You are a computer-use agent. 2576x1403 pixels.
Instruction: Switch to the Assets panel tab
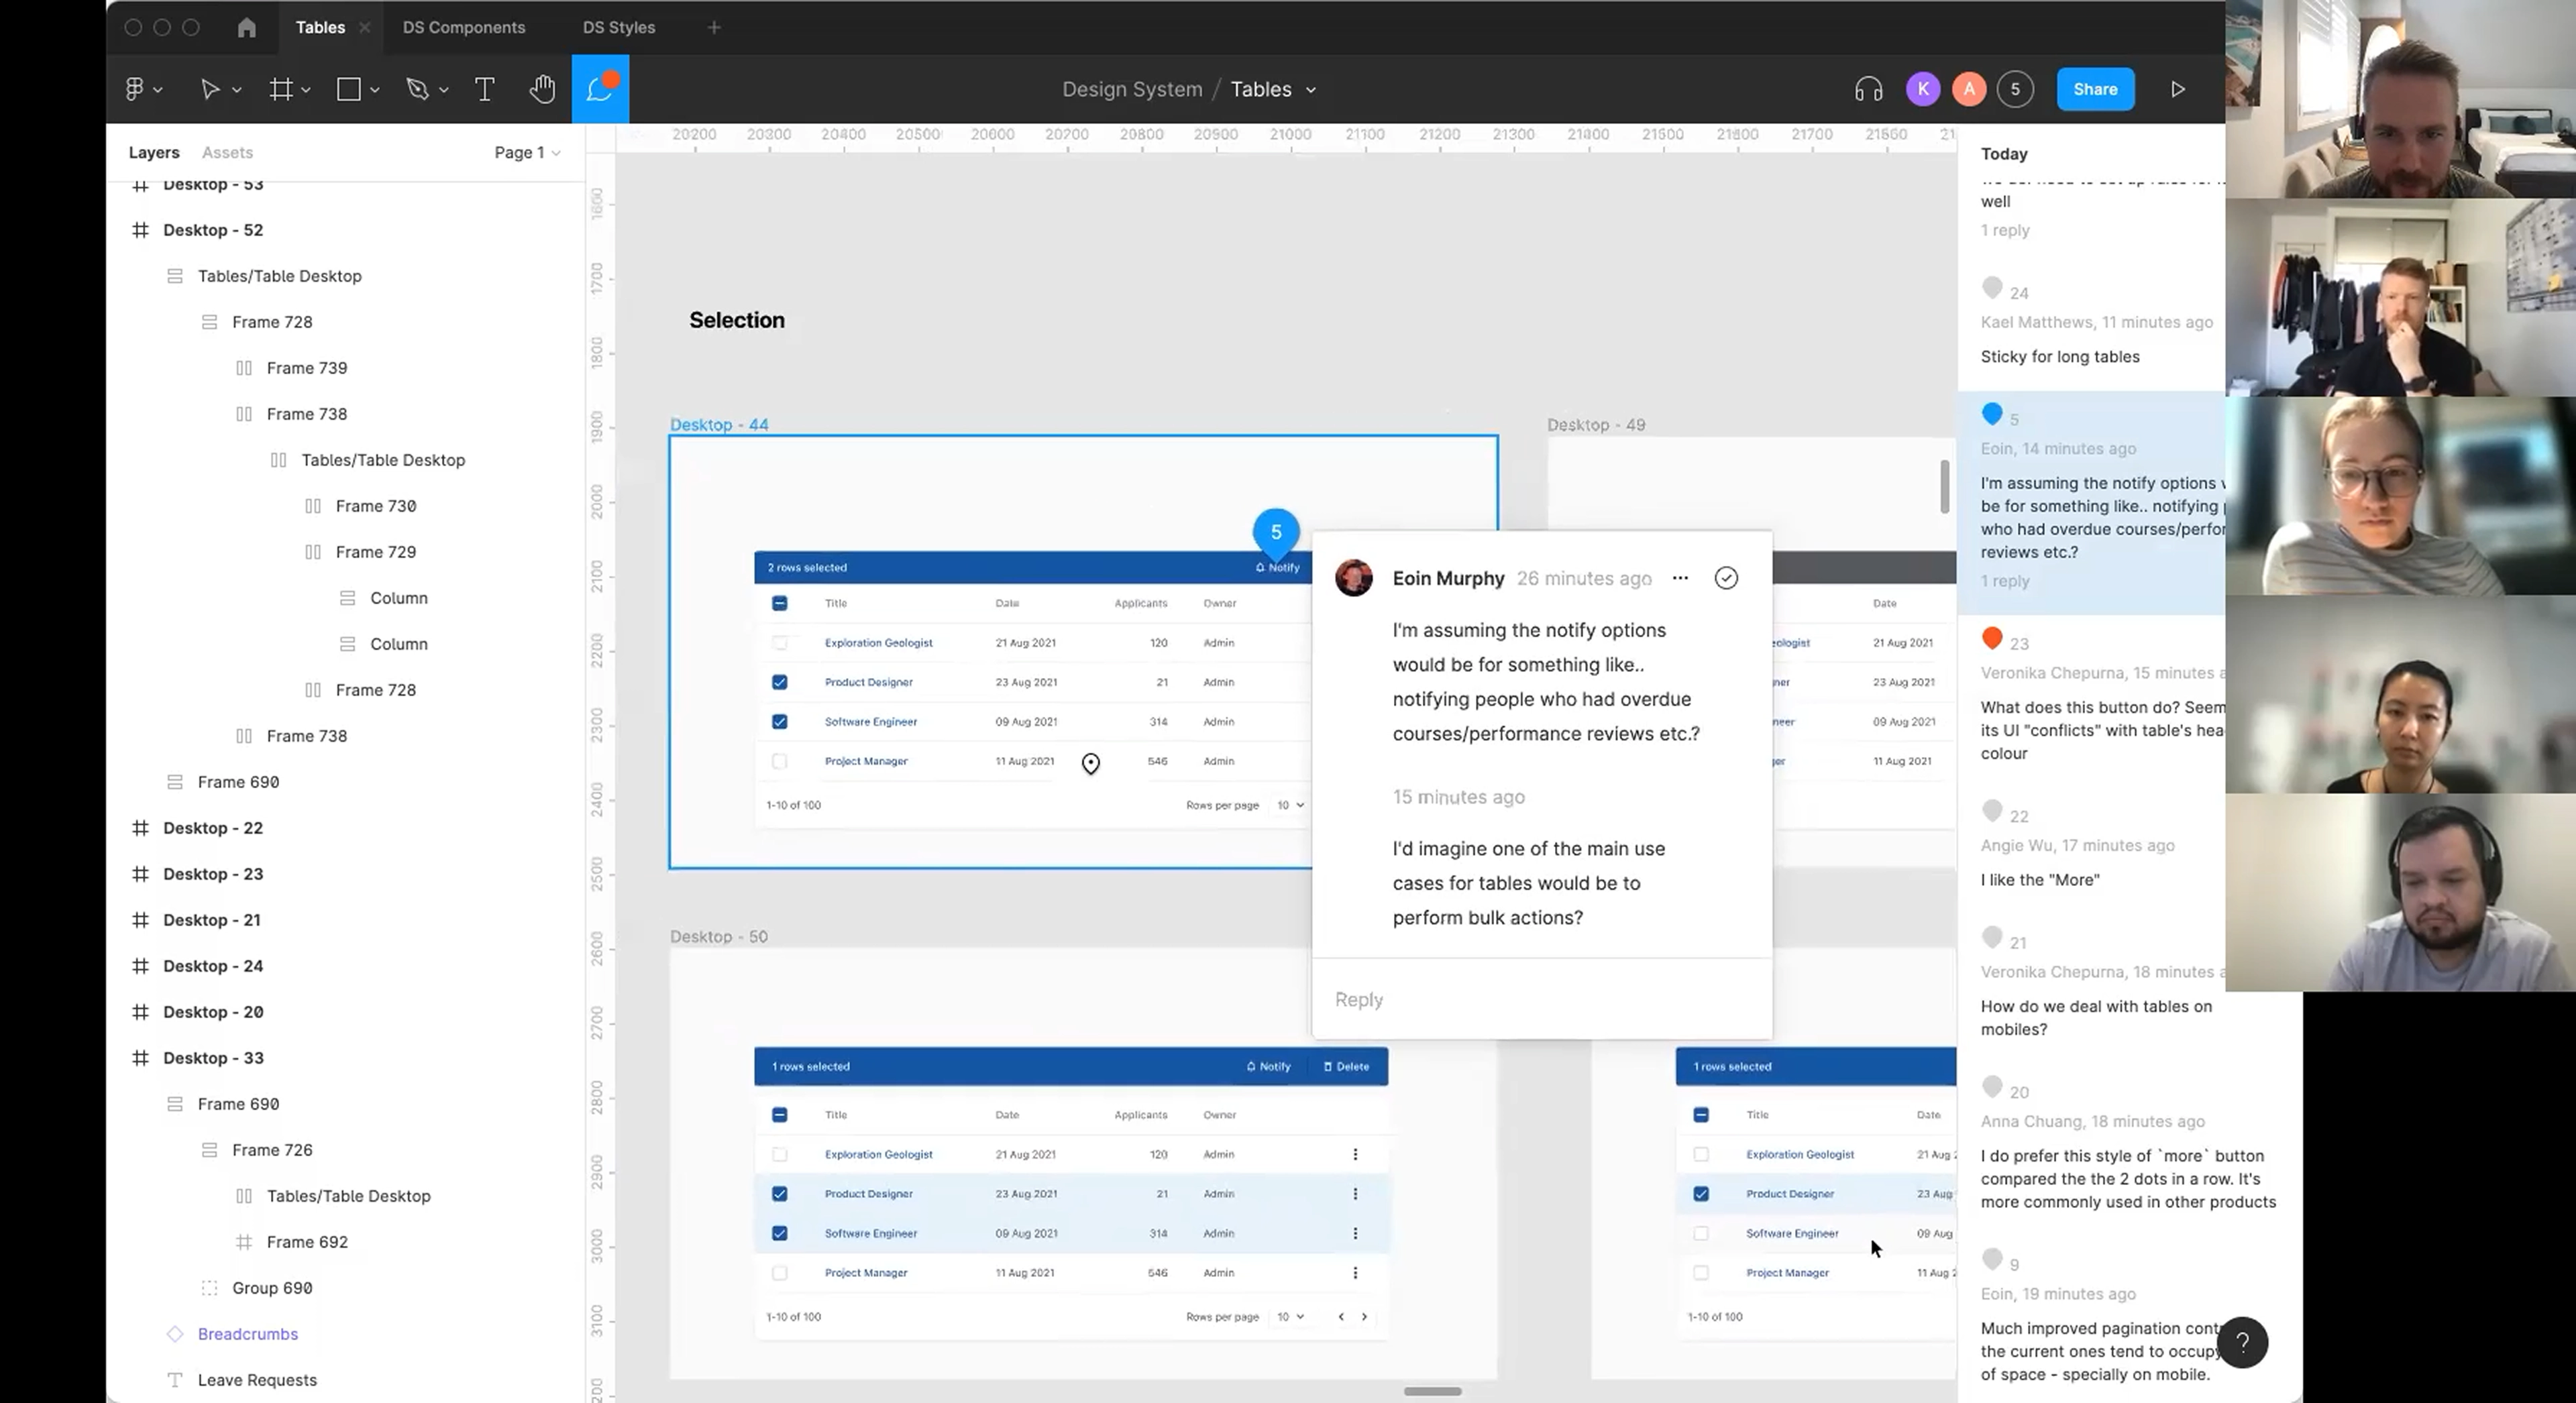[x=227, y=152]
